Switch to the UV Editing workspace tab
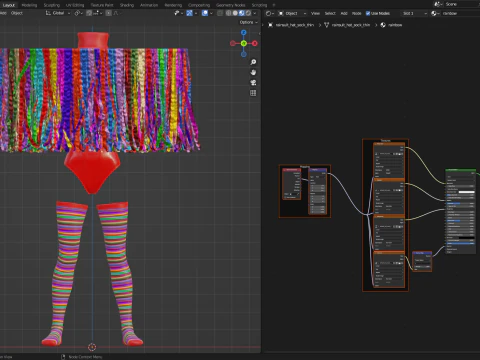 pos(75,5)
